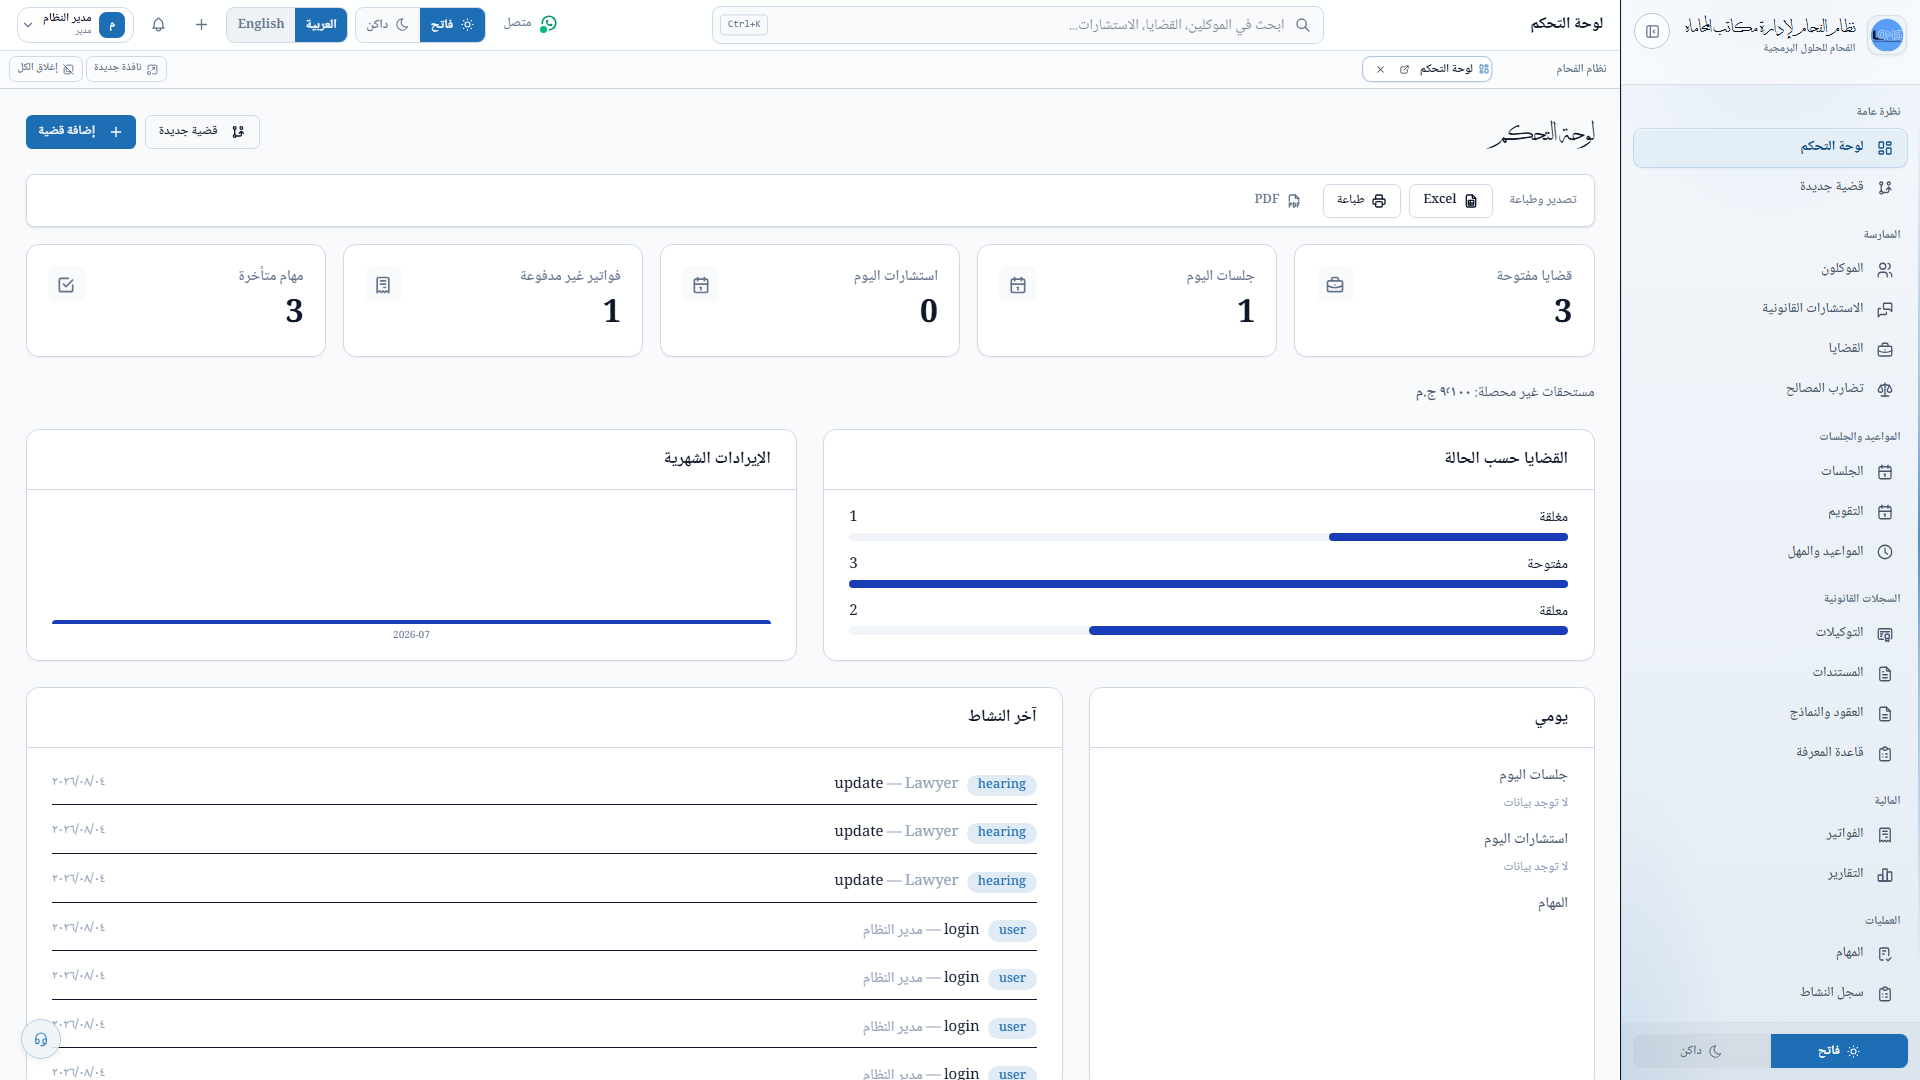Screen dimensions: 1920x1080
Task: Select فاتح light mode at sidebar bottom
Action: point(1839,1051)
